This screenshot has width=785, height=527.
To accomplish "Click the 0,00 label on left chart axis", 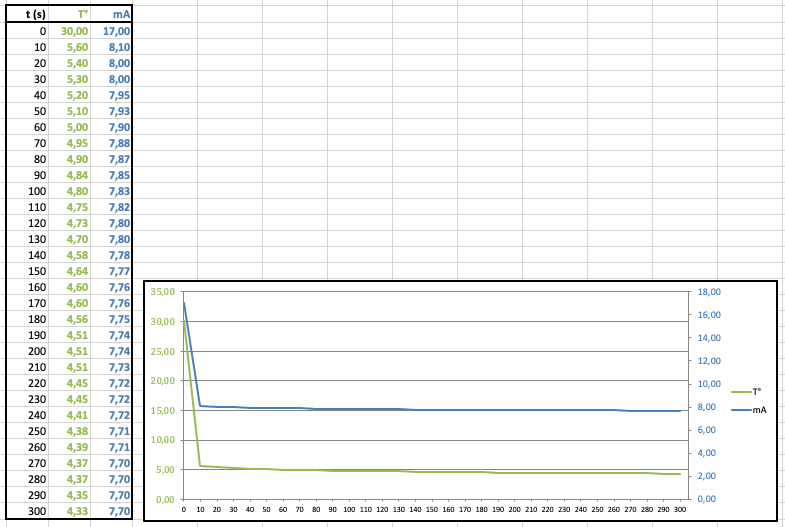I will 166,499.
